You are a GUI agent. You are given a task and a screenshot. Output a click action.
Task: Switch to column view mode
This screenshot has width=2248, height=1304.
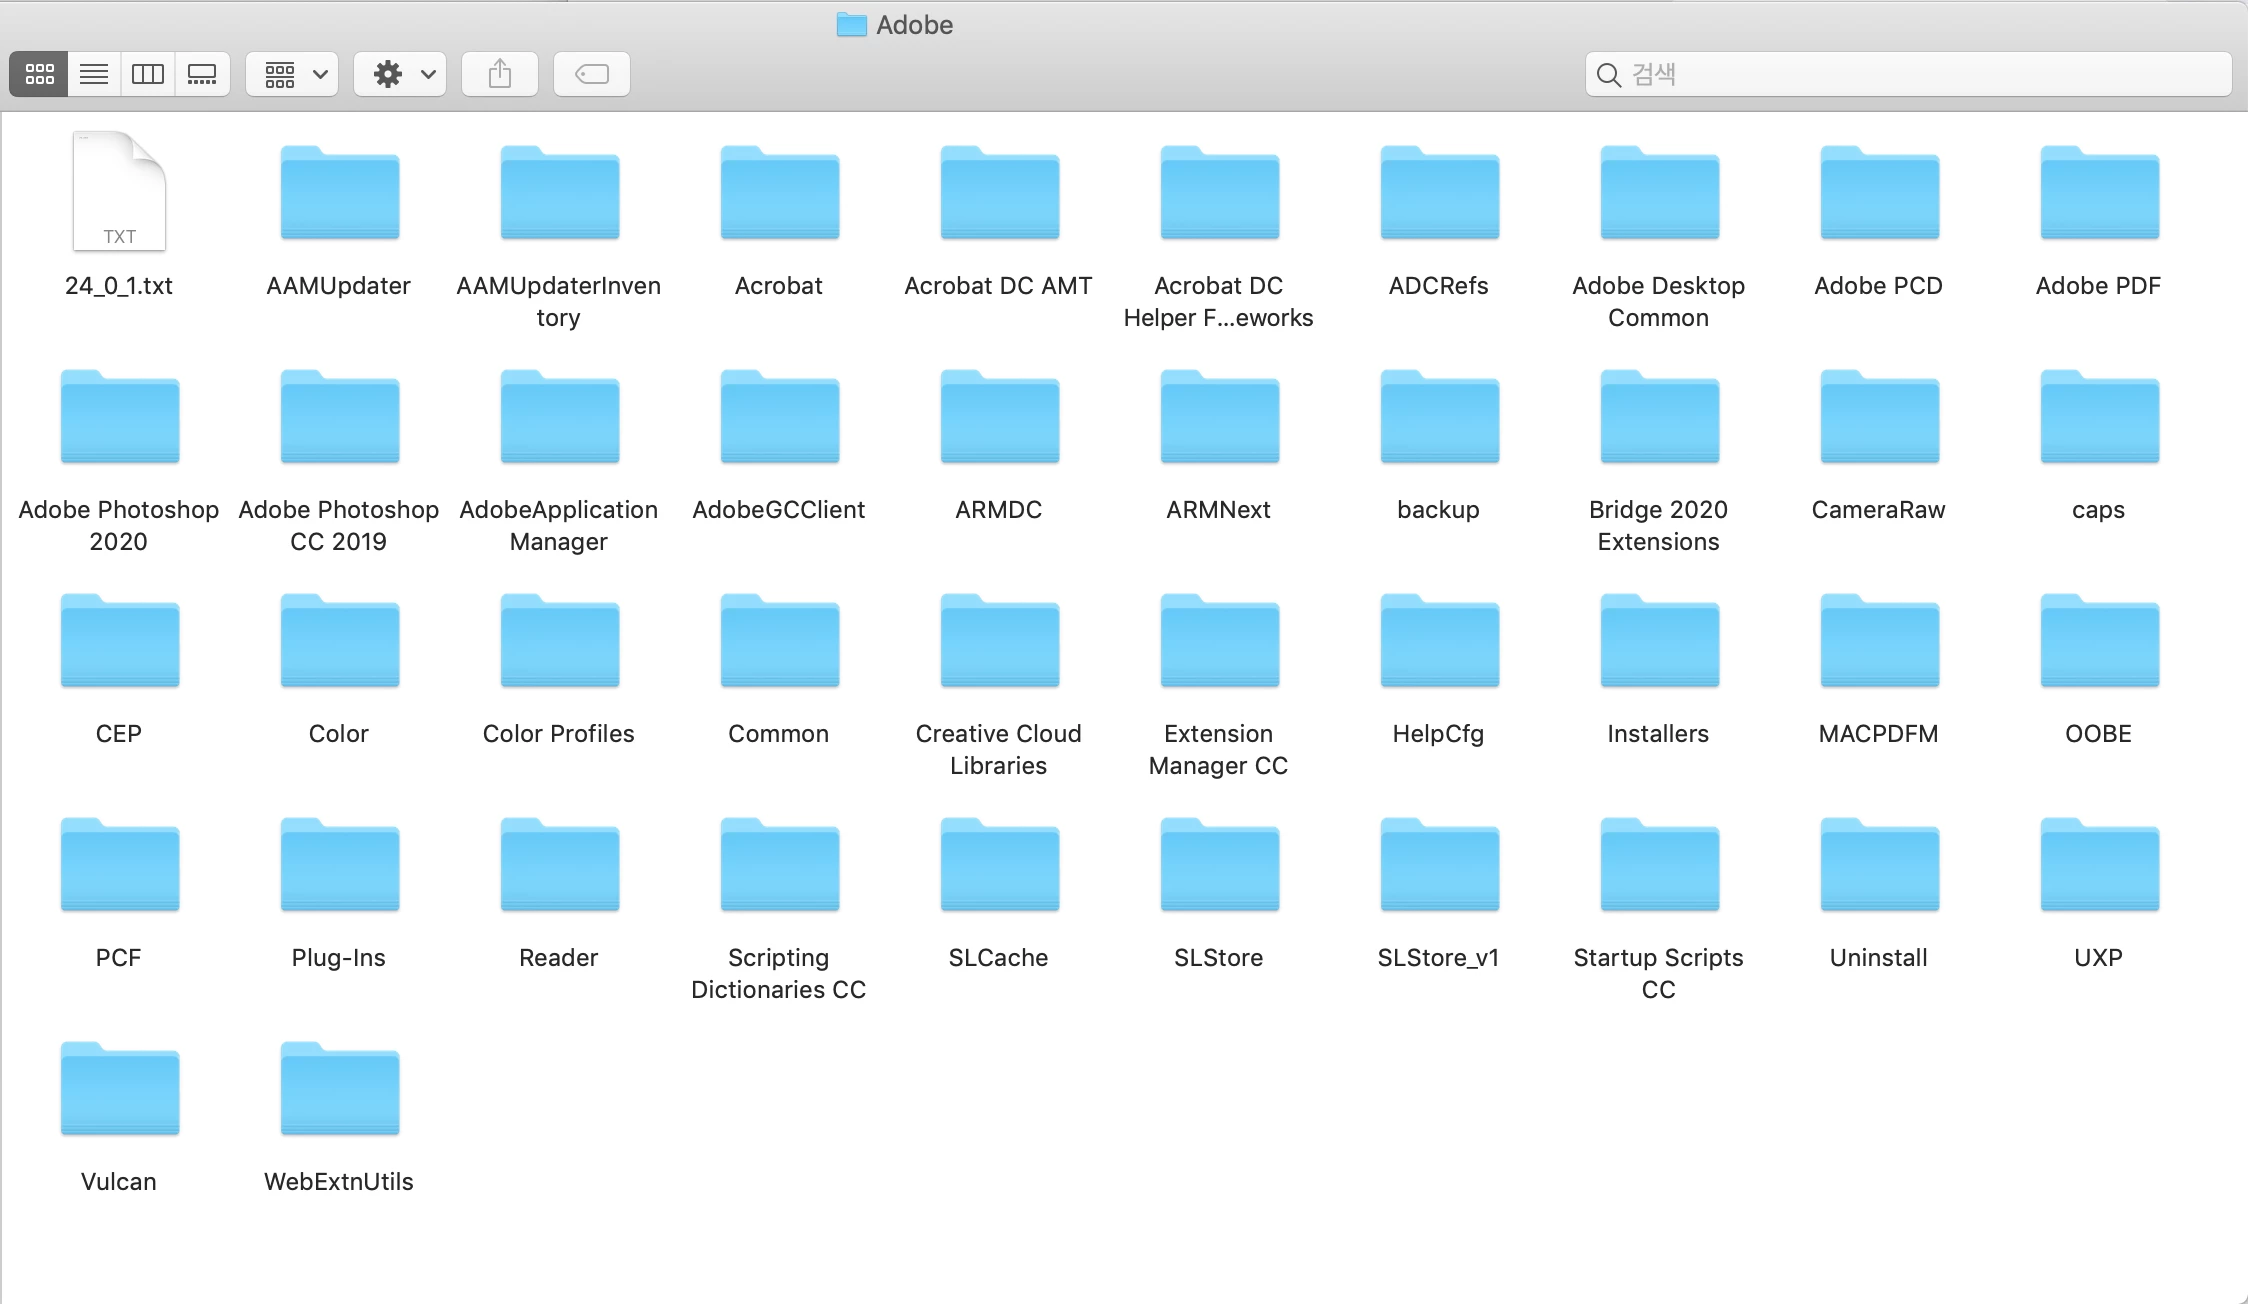148,74
